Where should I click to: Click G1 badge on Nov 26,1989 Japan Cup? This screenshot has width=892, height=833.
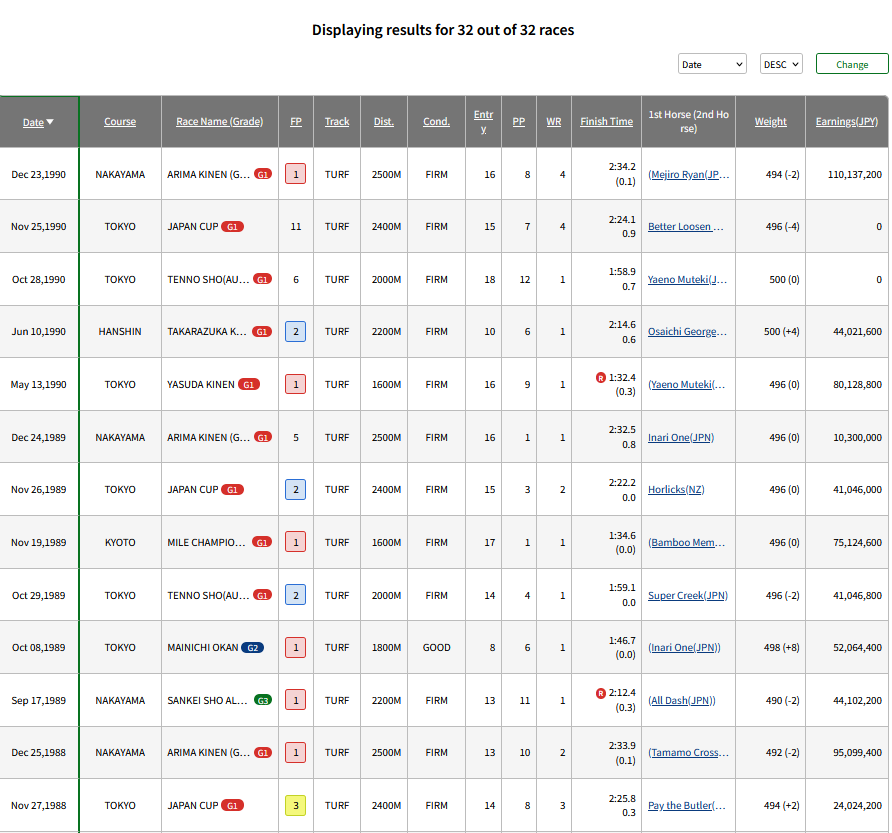[232, 489]
